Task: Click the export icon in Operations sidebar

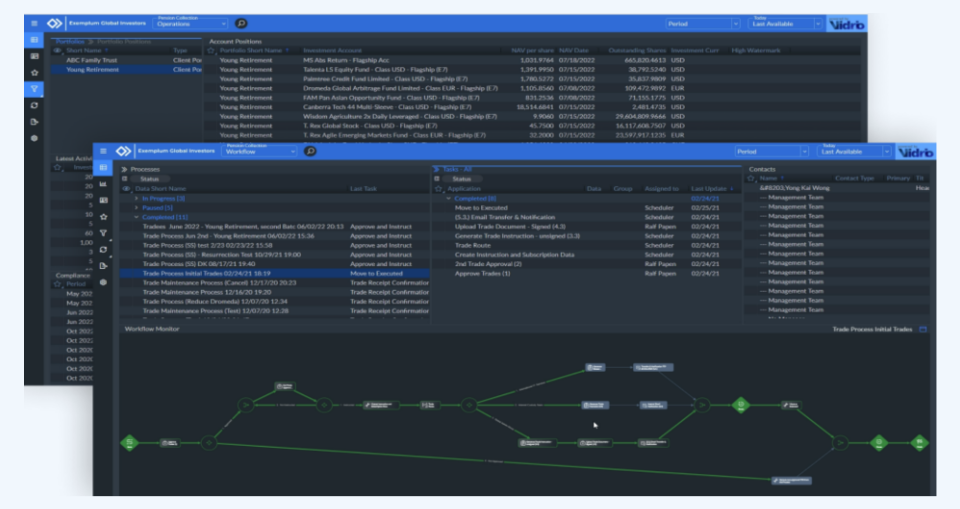Action: [x=34, y=122]
